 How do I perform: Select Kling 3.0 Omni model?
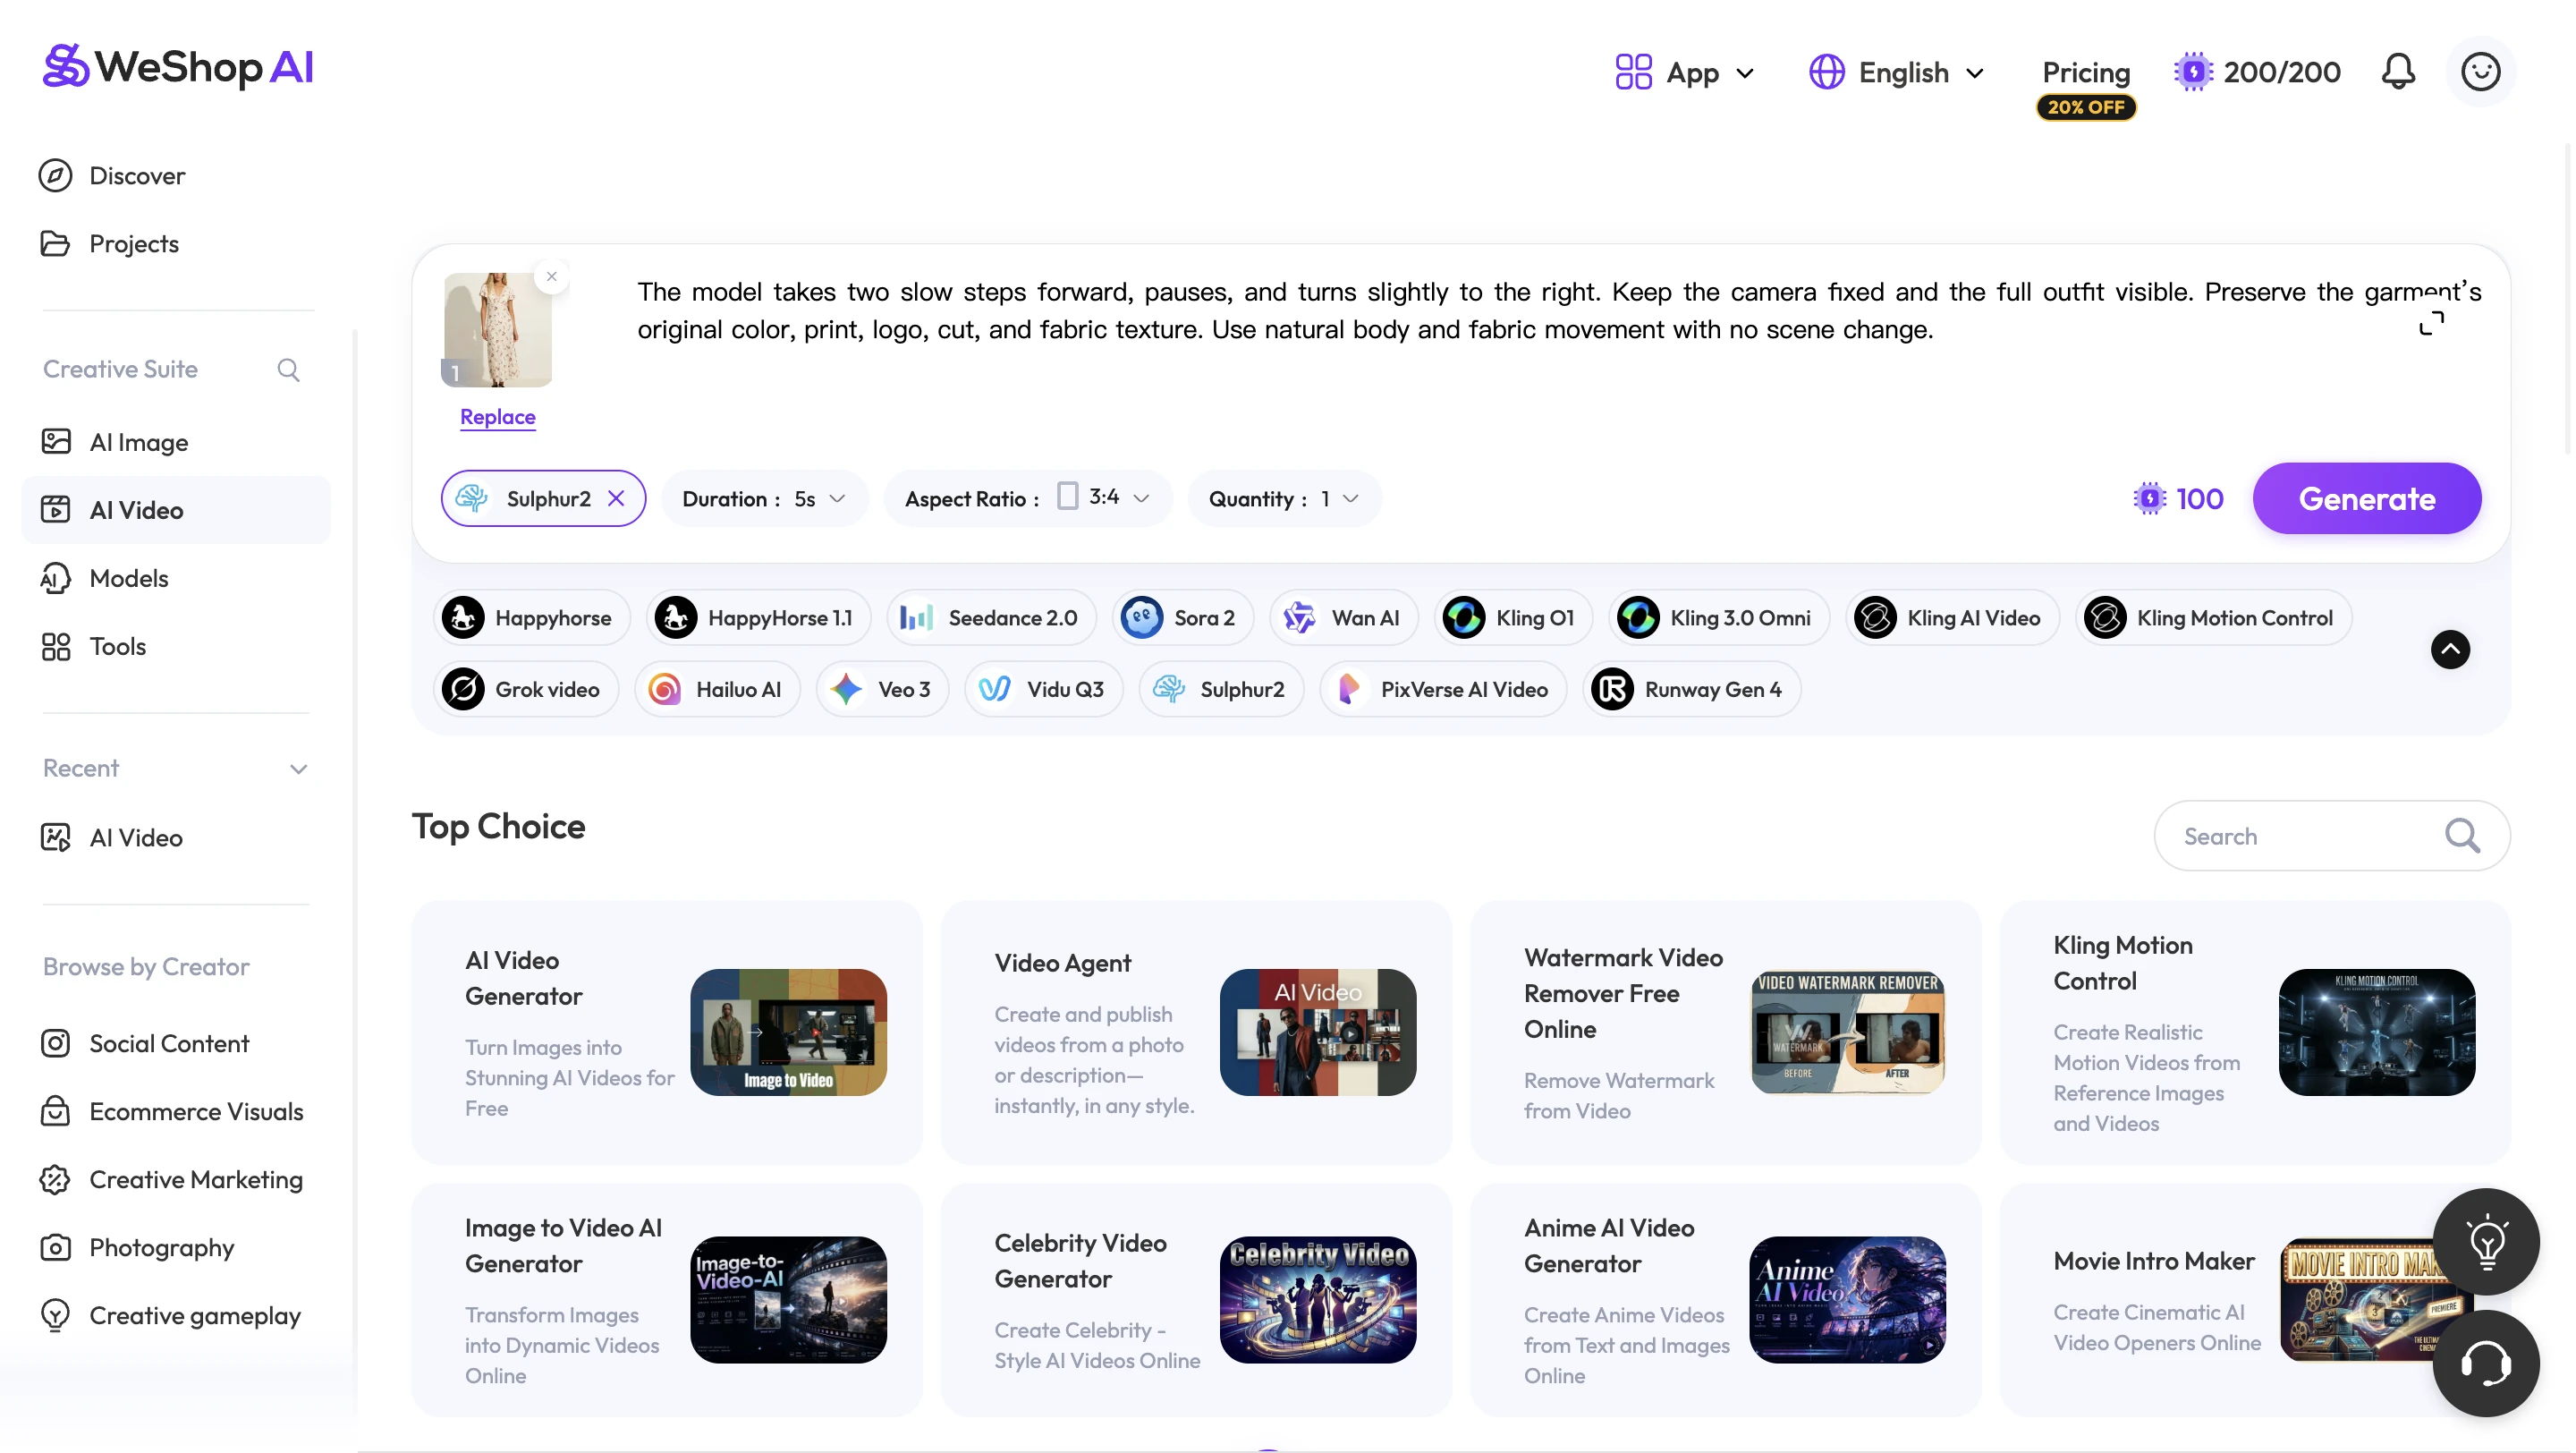pyautogui.click(x=1718, y=618)
